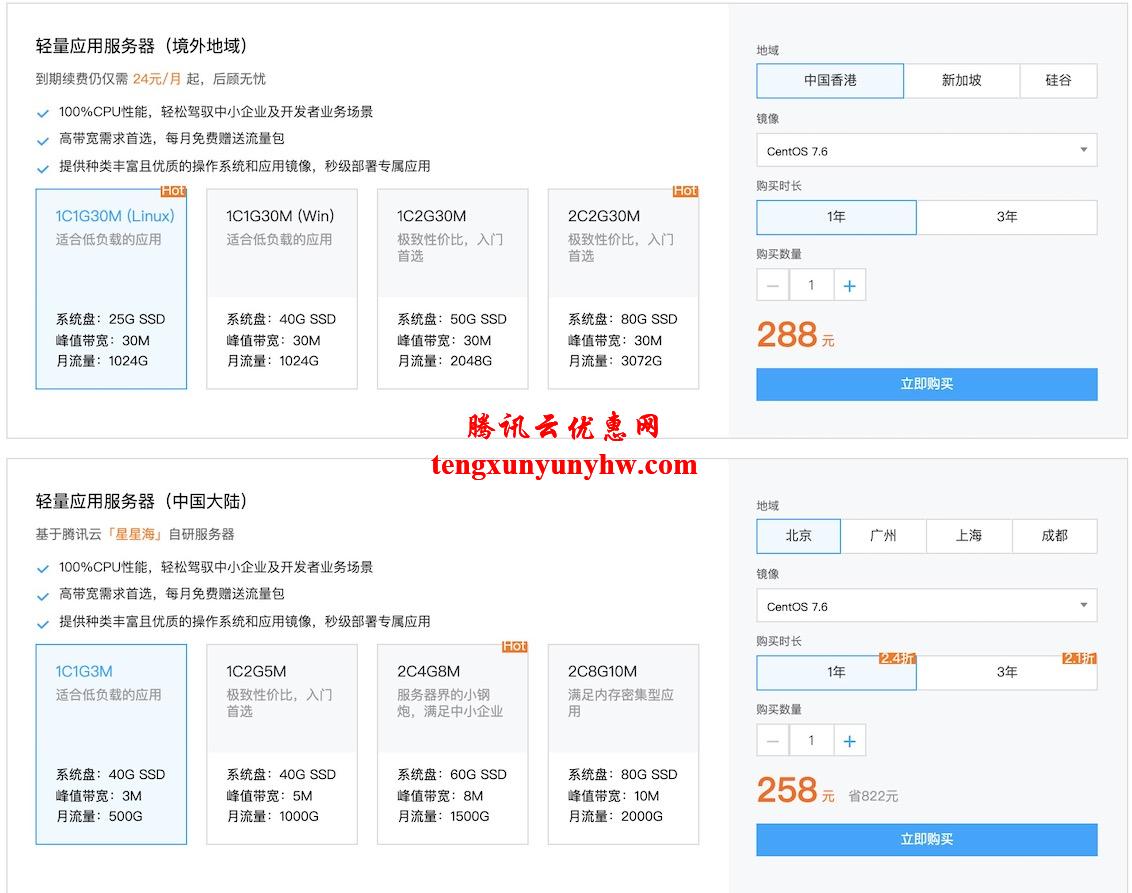This screenshot has height=893, width=1132.
Task: Click 系统盘：60G SSD on the 2C4G8M card
Action: 452,775
